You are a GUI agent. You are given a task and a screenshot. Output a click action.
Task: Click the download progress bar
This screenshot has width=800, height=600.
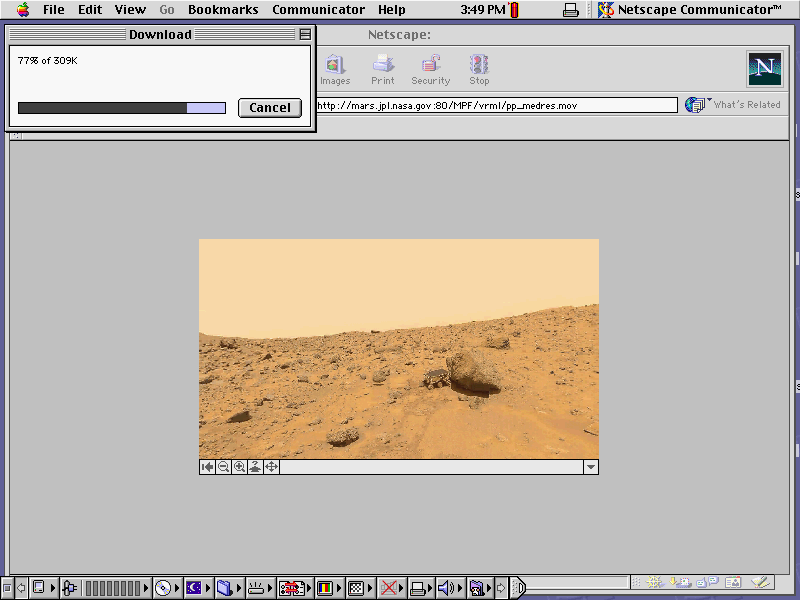pos(120,107)
